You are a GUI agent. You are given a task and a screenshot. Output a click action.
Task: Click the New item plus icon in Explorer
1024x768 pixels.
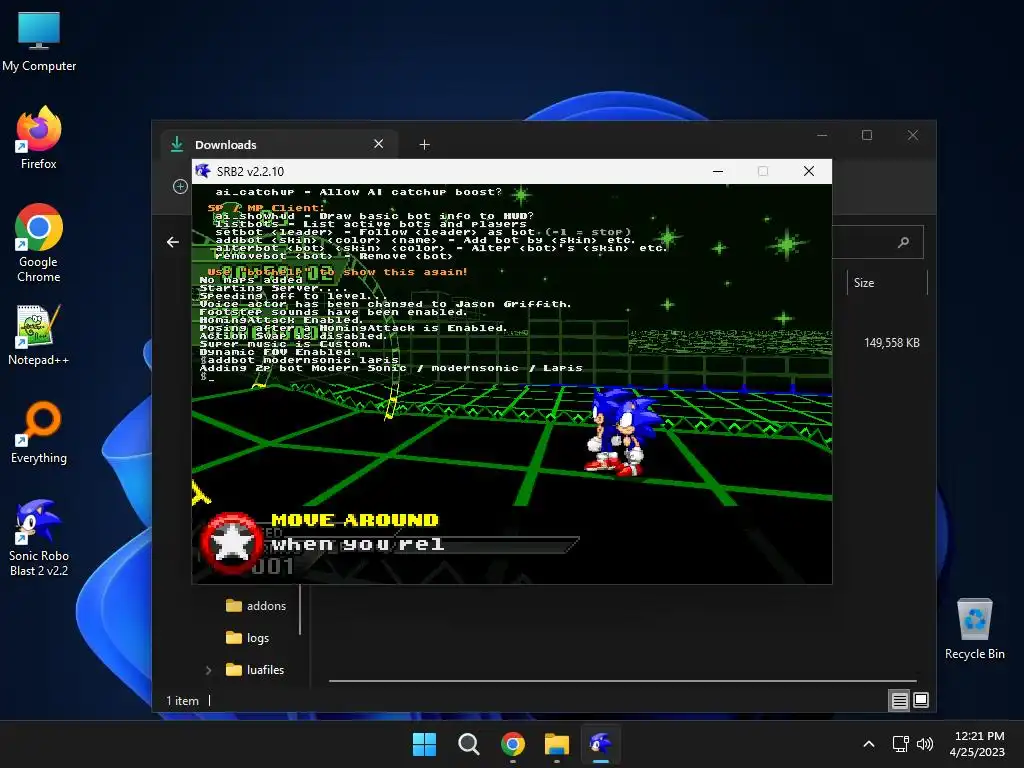180,187
